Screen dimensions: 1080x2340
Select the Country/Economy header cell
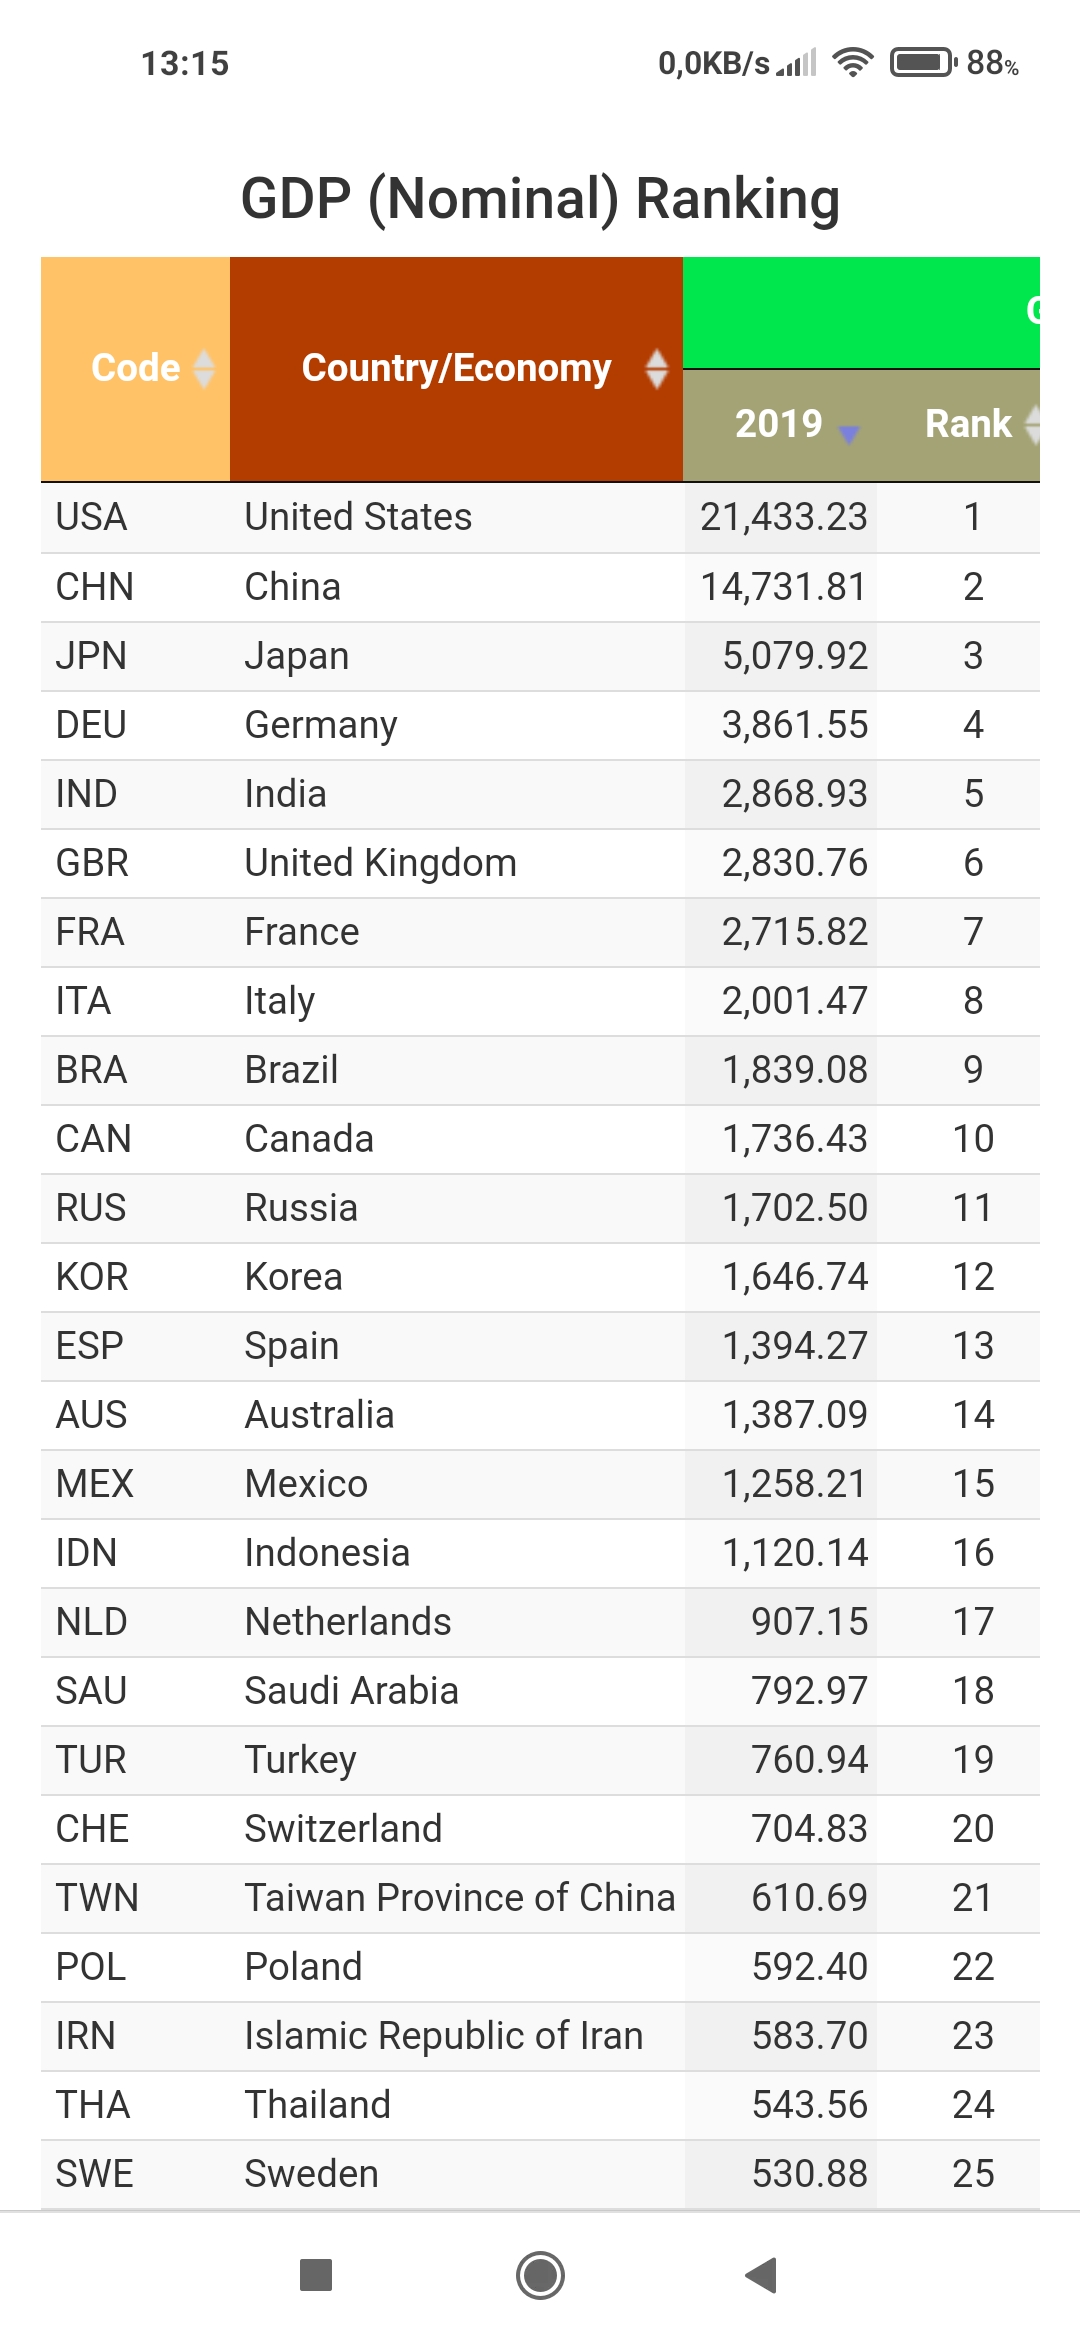pyautogui.click(x=456, y=368)
